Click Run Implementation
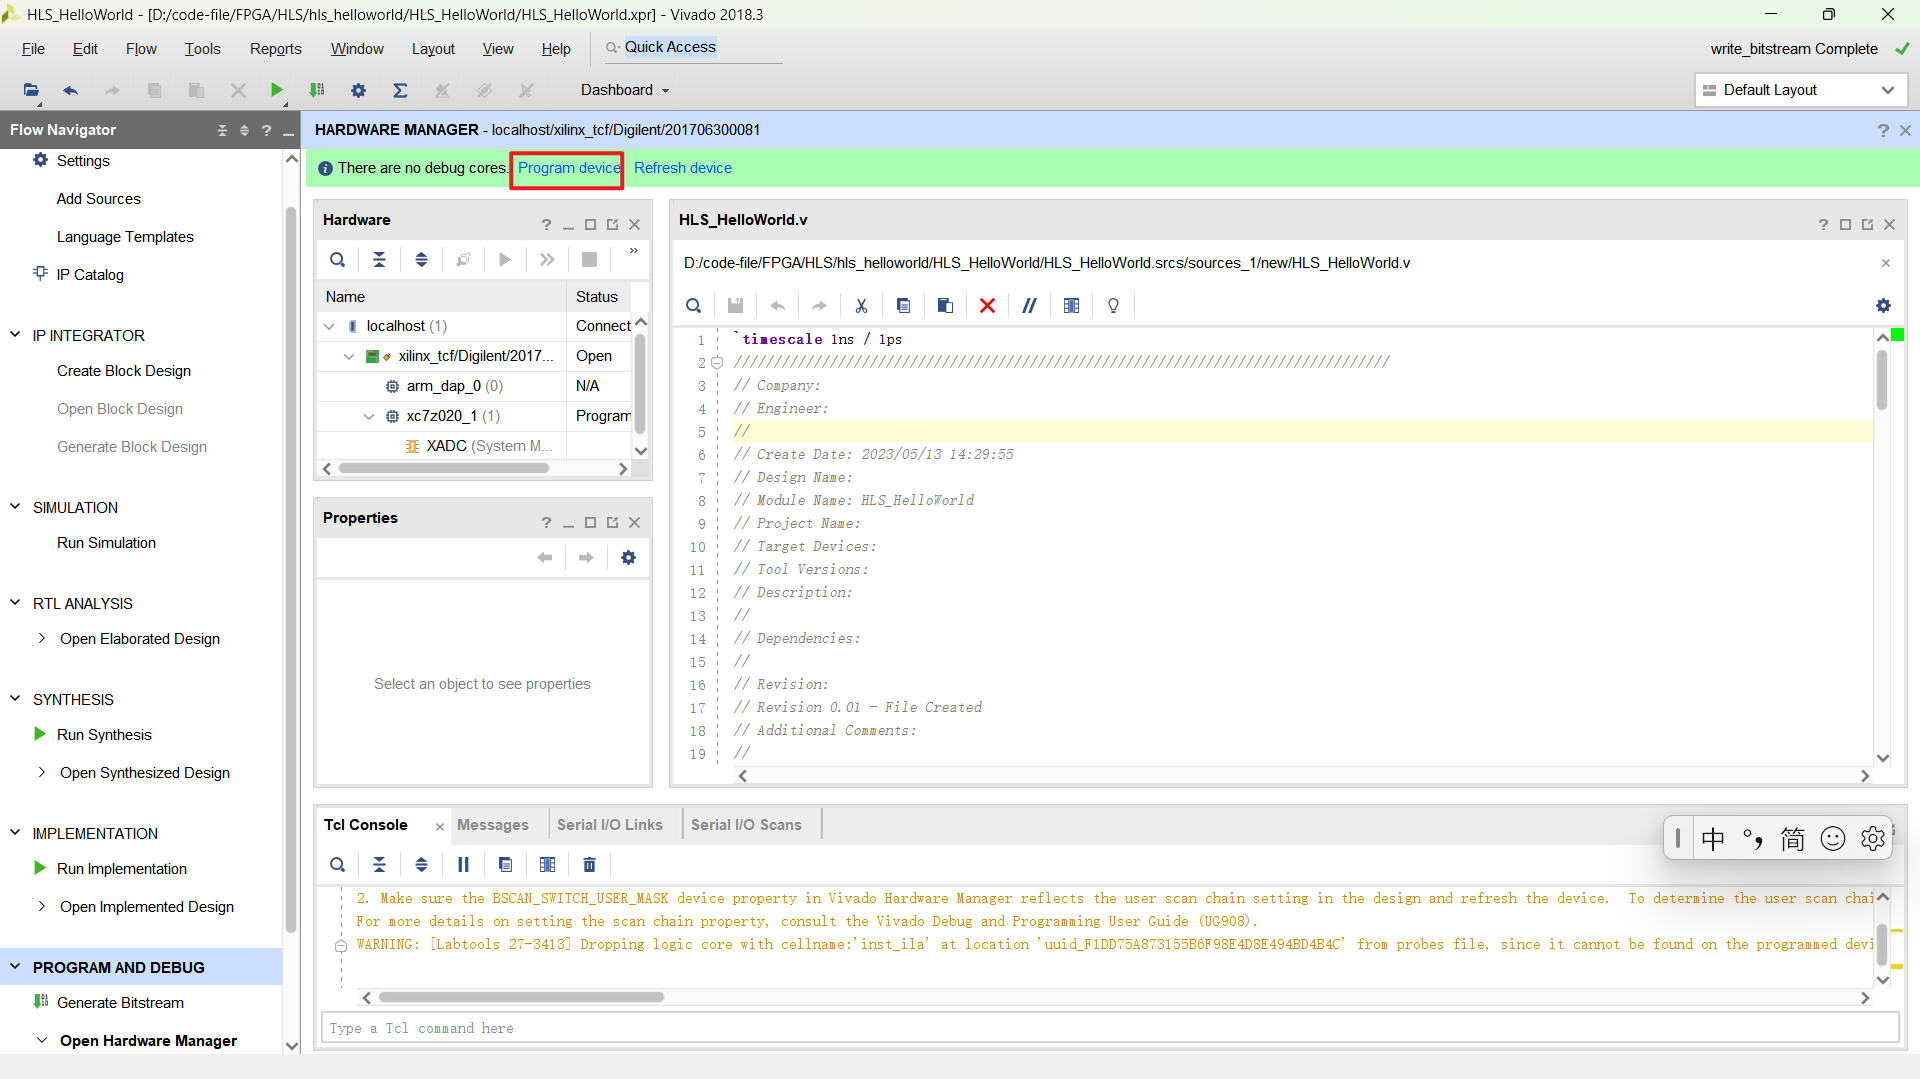Screen dimensions: 1920x1079 [x=122, y=869]
